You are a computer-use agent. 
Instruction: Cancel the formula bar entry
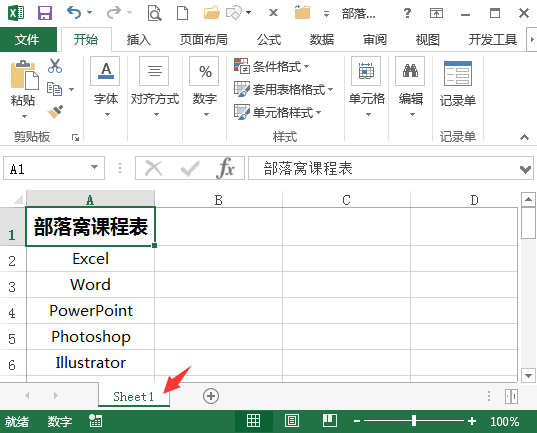click(153, 168)
